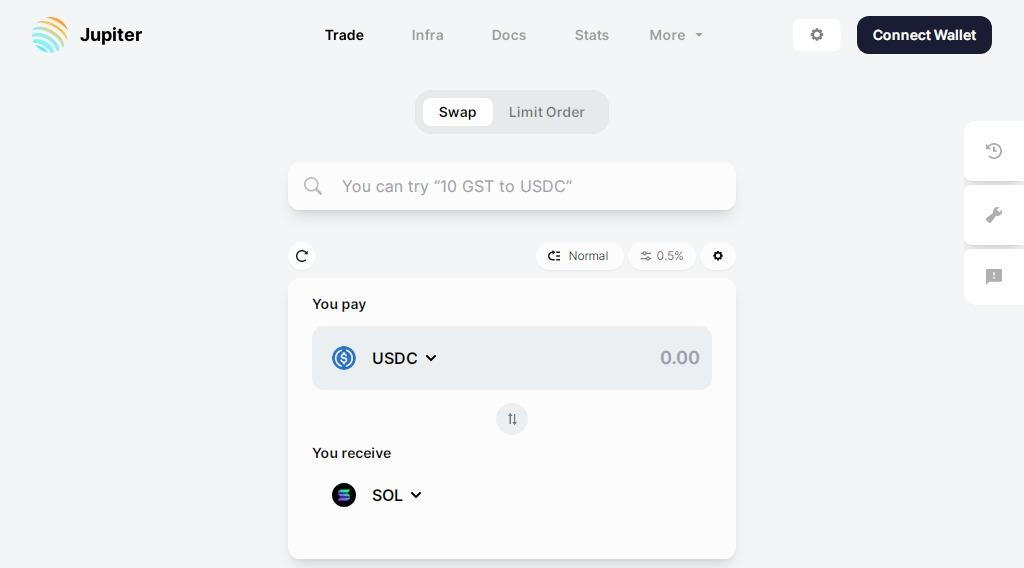Open transaction history clock icon
Screen dimensions: 1024x568
pos(994,151)
